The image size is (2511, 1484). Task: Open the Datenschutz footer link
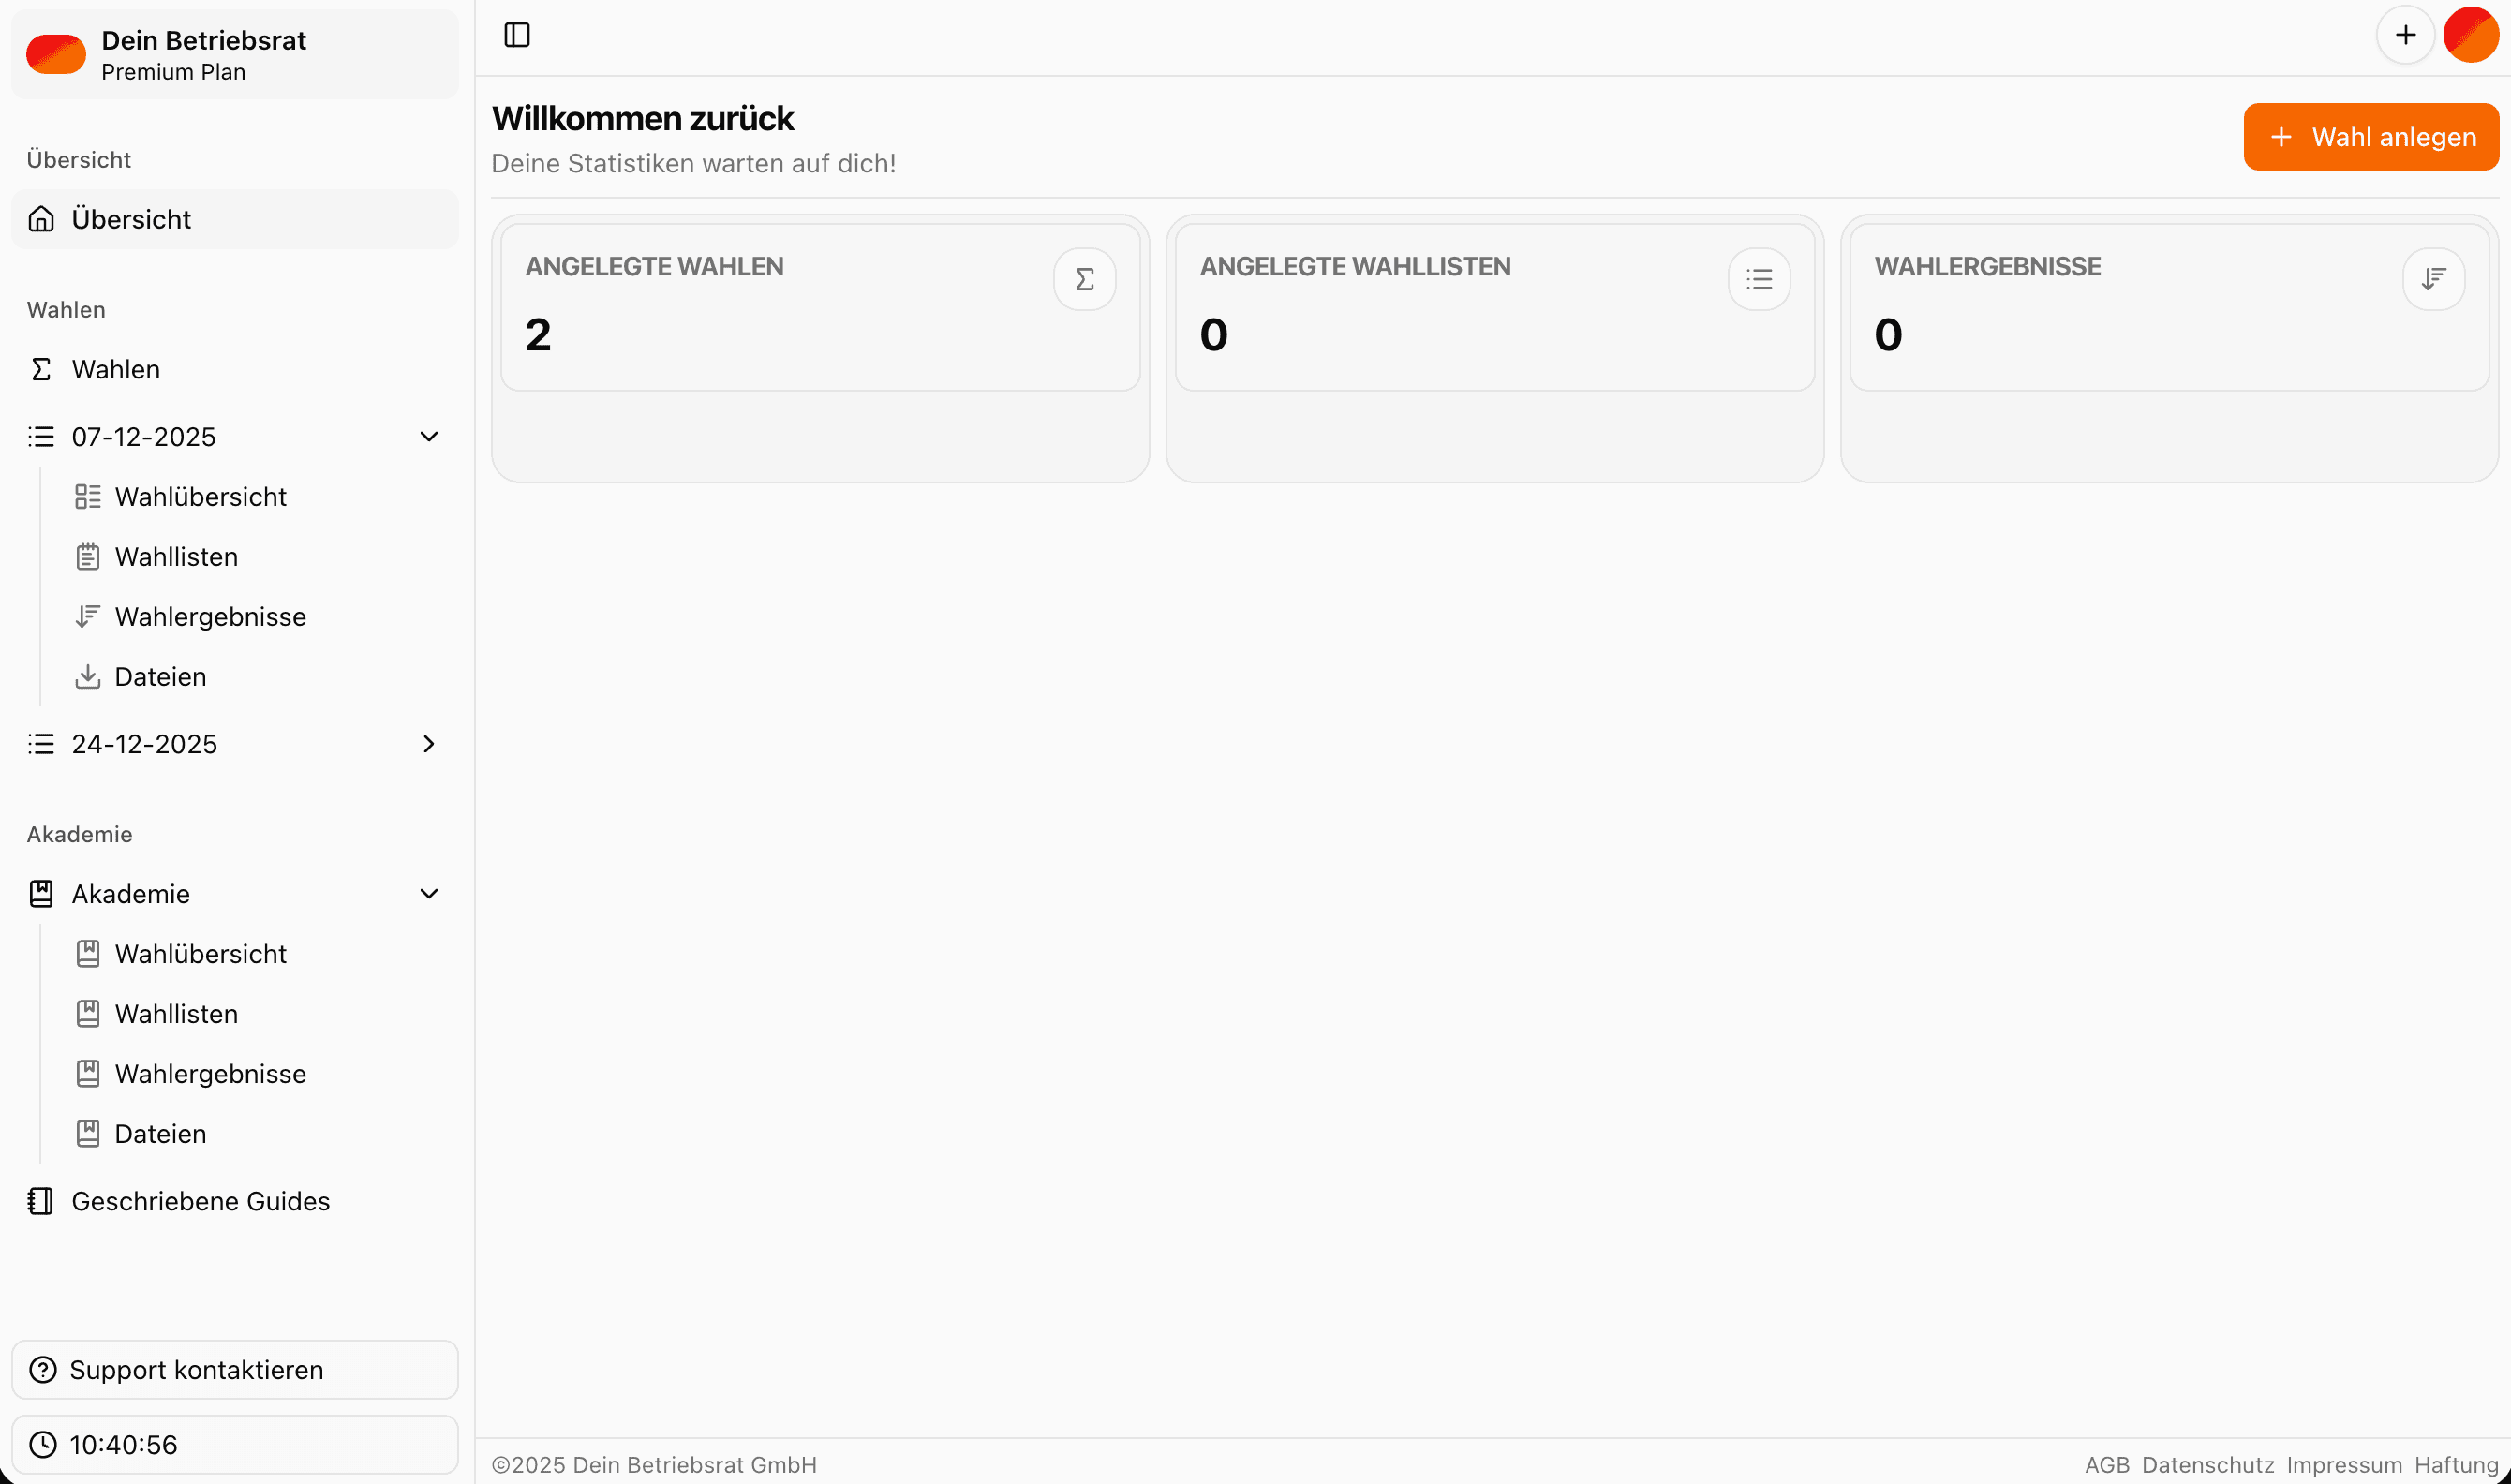(2208, 1465)
